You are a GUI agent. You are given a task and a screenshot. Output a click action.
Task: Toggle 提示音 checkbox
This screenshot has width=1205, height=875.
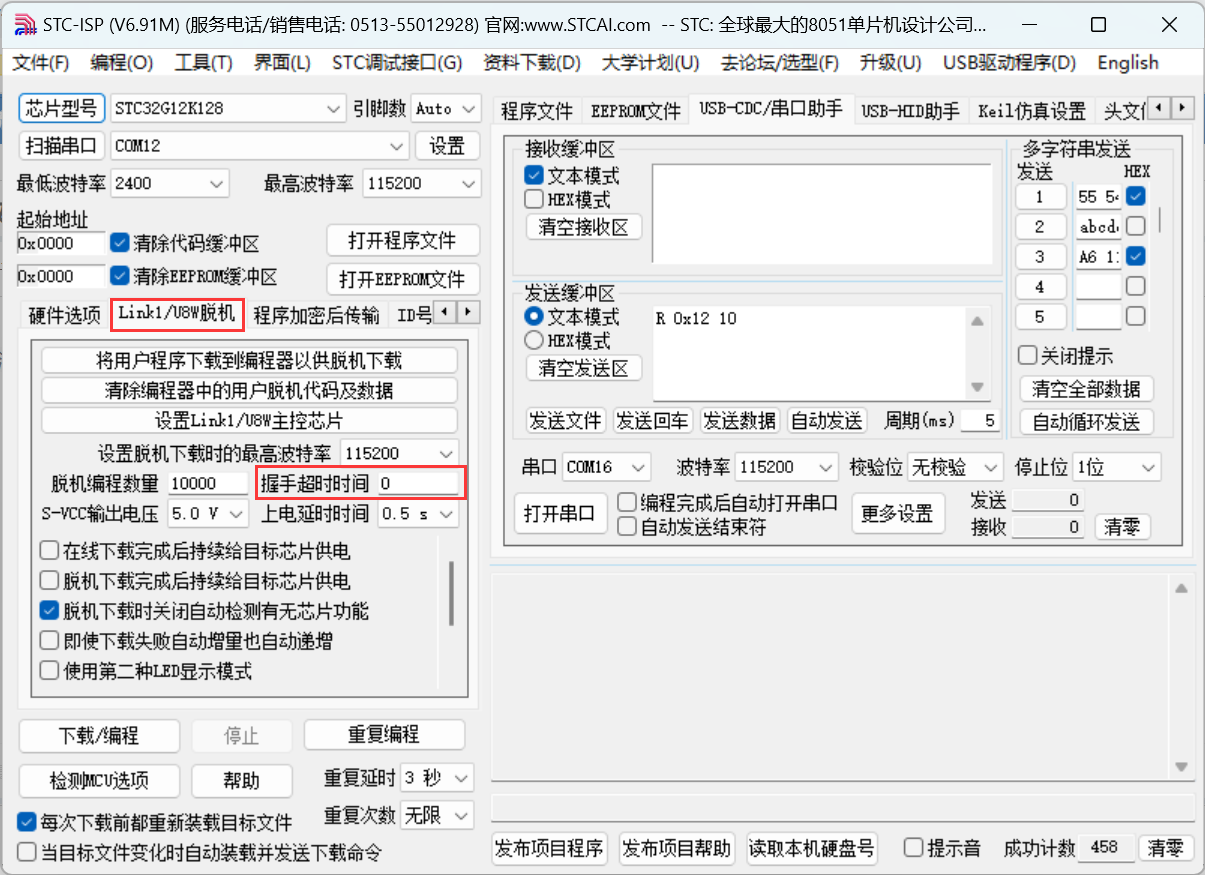click(914, 848)
